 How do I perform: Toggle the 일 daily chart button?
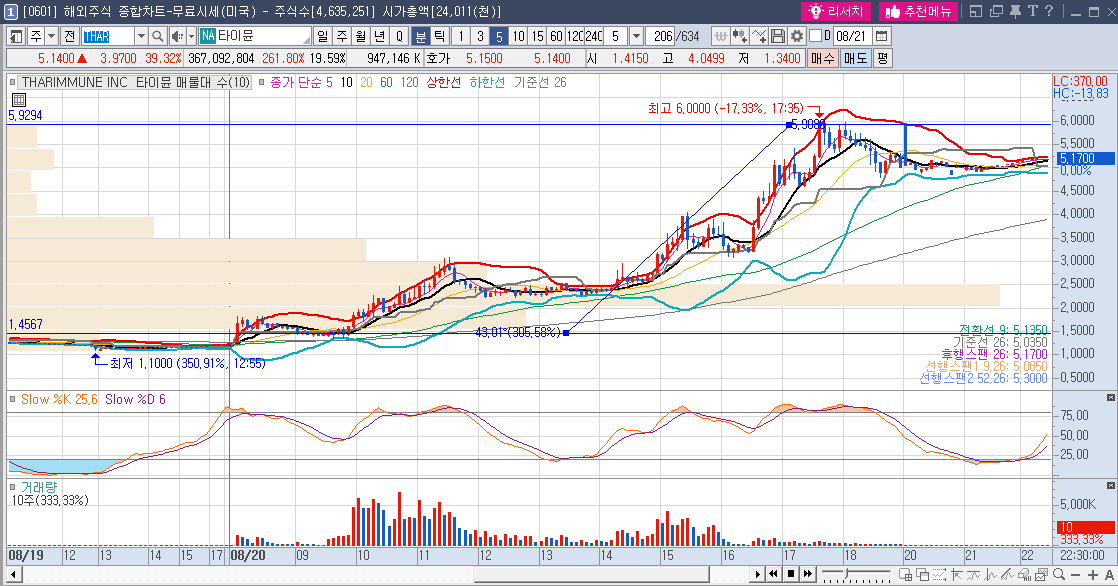click(322, 36)
